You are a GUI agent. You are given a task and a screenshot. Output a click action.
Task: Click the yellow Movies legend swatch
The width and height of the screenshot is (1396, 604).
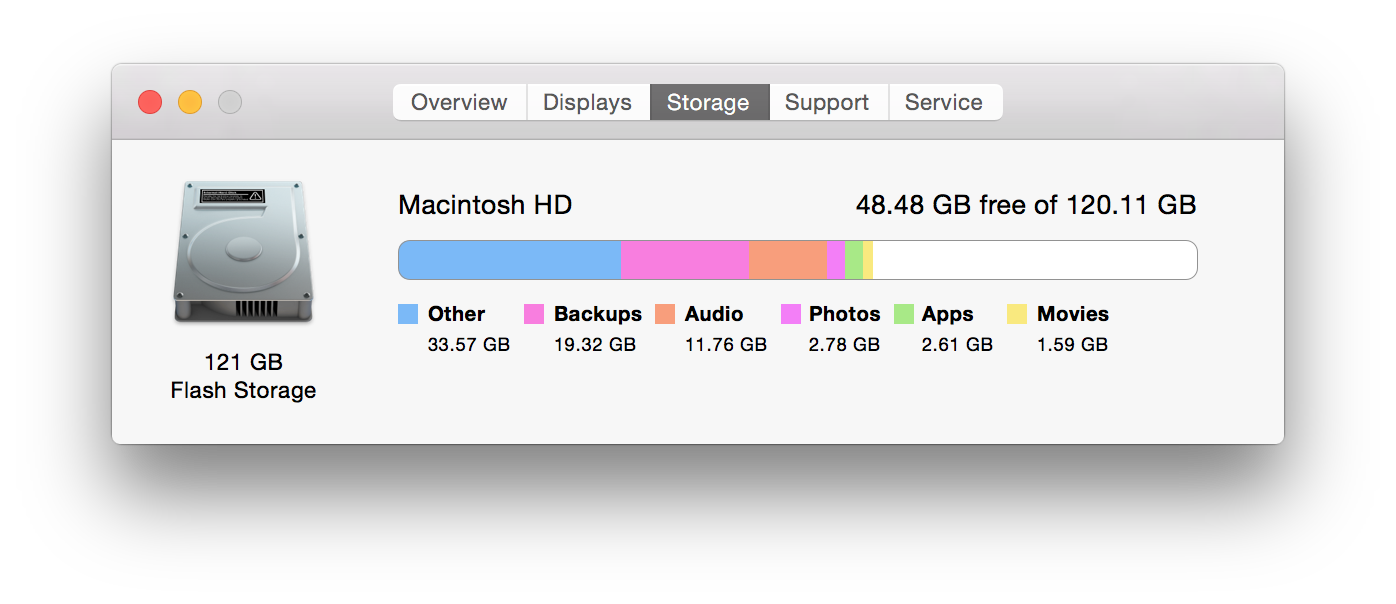1017,314
